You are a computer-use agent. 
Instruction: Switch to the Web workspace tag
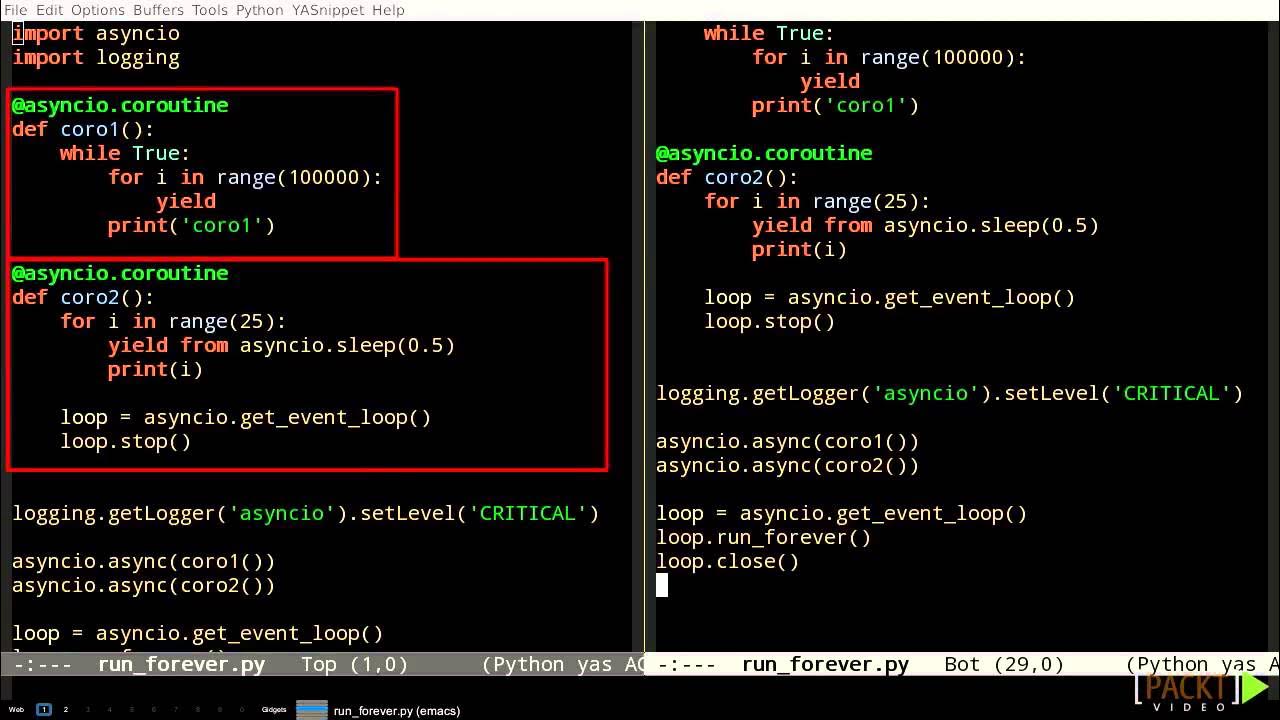tap(16, 710)
